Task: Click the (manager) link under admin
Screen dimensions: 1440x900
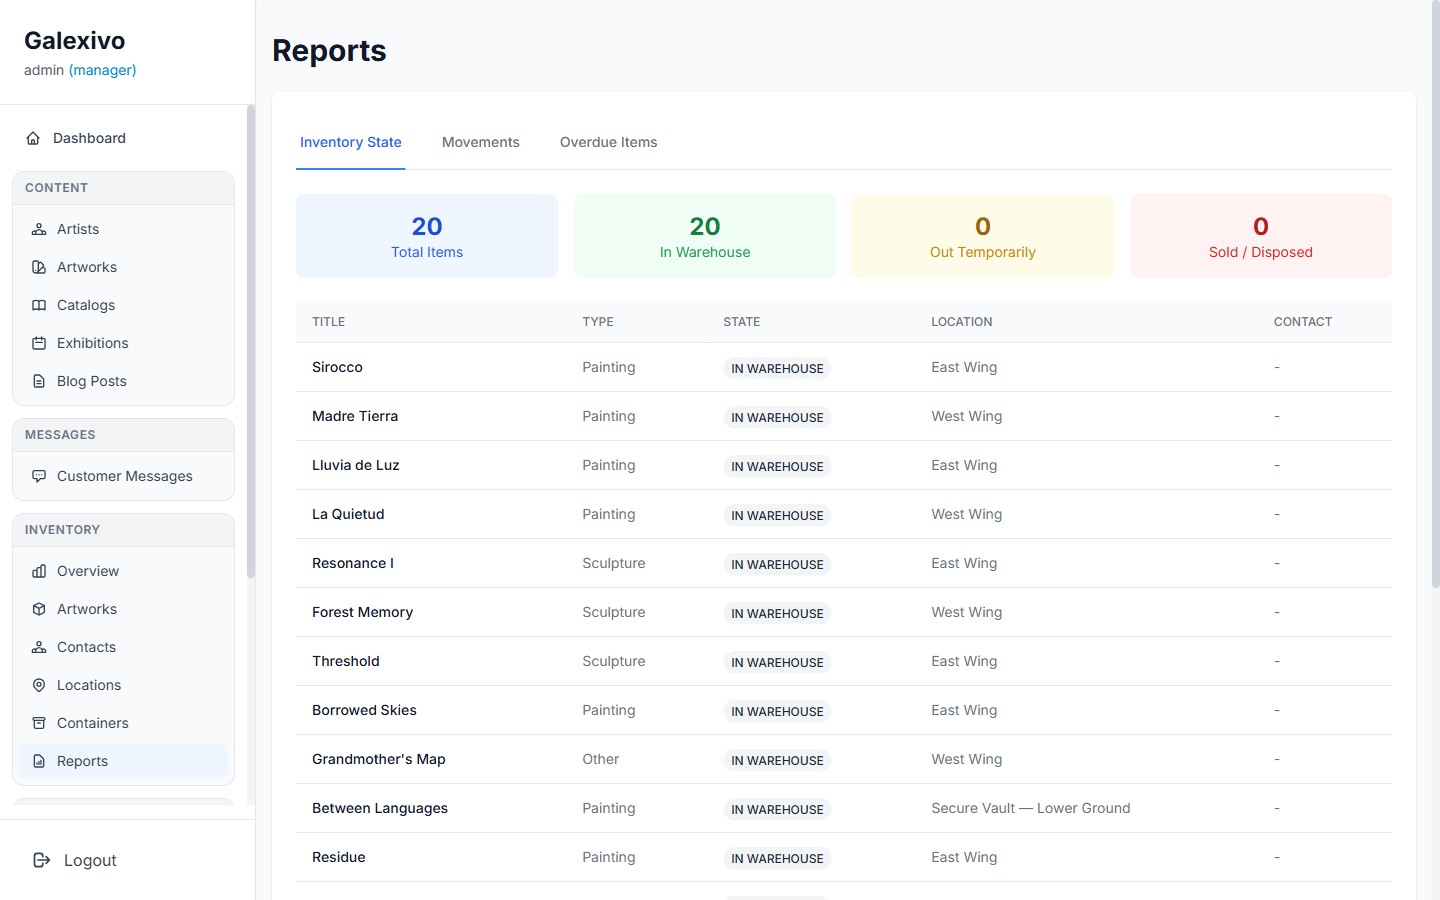Action: [x=102, y=70]
